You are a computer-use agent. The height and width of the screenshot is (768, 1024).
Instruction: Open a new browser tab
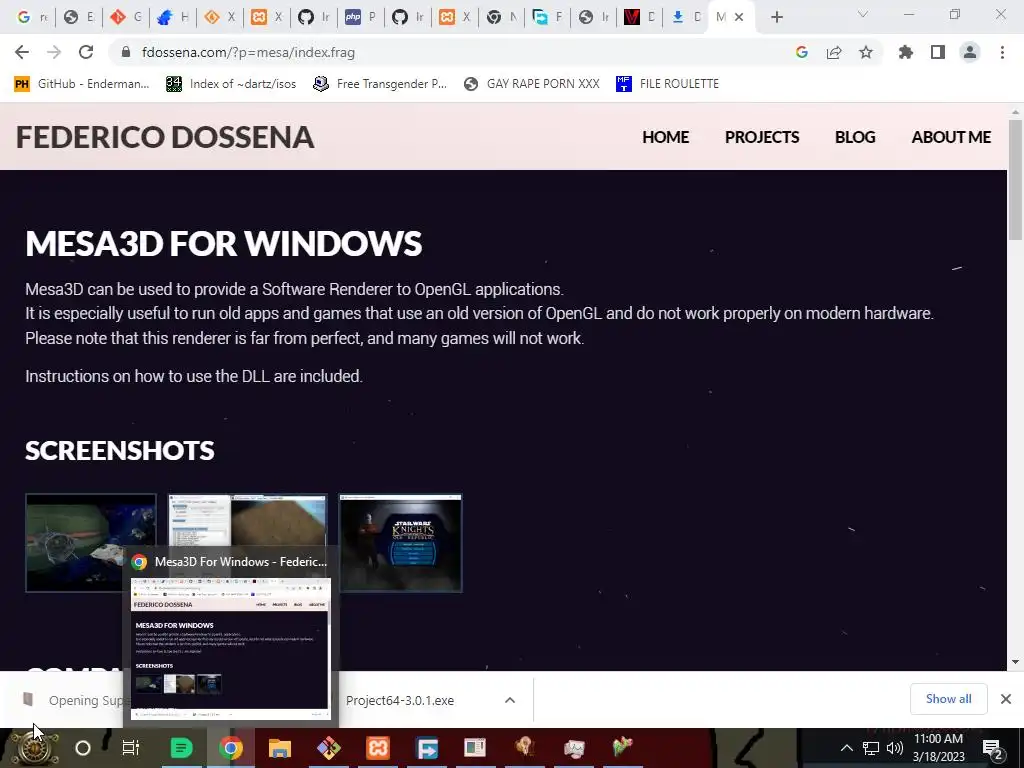point(776,17)
